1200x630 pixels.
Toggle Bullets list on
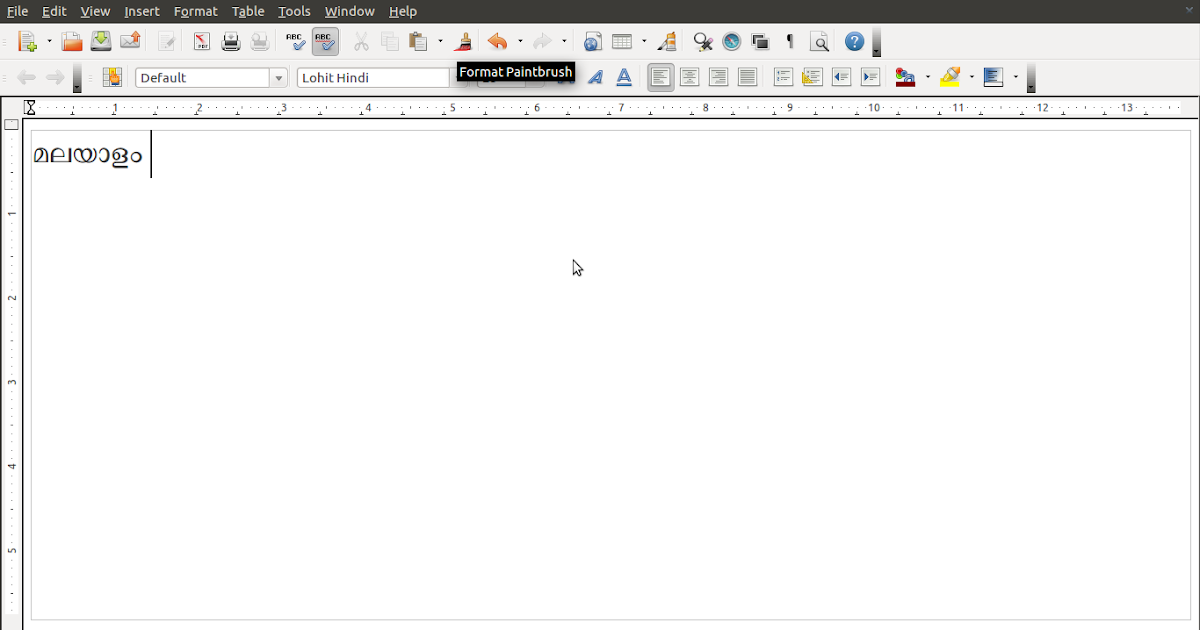click(813, 77)
